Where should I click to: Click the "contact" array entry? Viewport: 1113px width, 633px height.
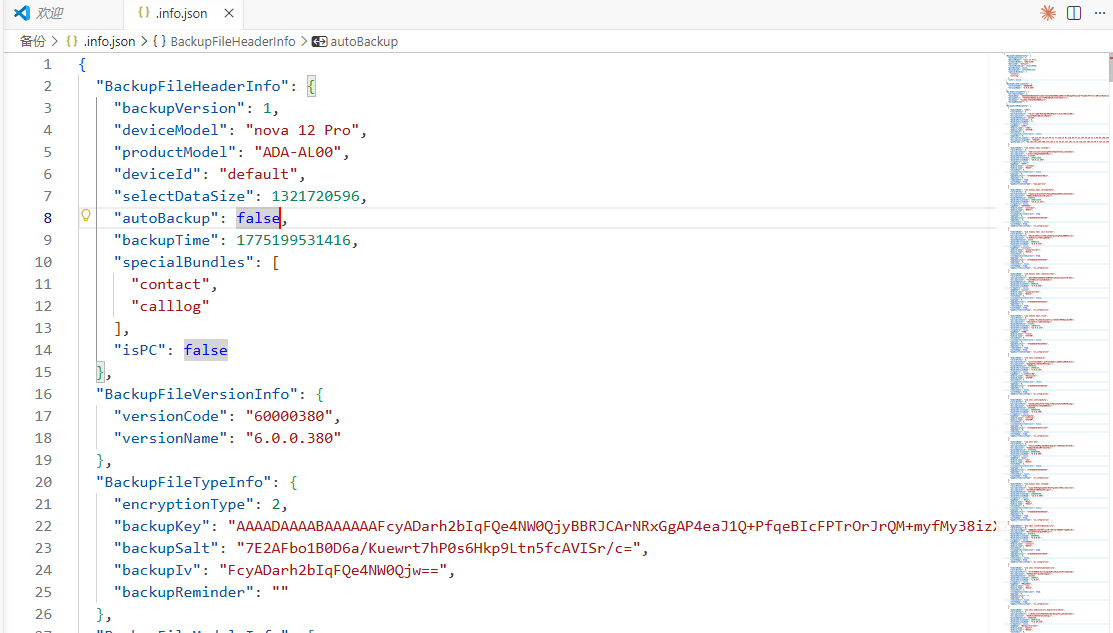pyautogui.click(x=170, y=284)
